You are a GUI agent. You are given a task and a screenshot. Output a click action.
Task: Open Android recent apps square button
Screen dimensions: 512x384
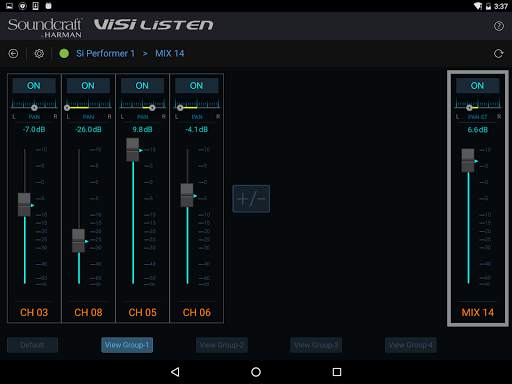click(x=337, y=372)
